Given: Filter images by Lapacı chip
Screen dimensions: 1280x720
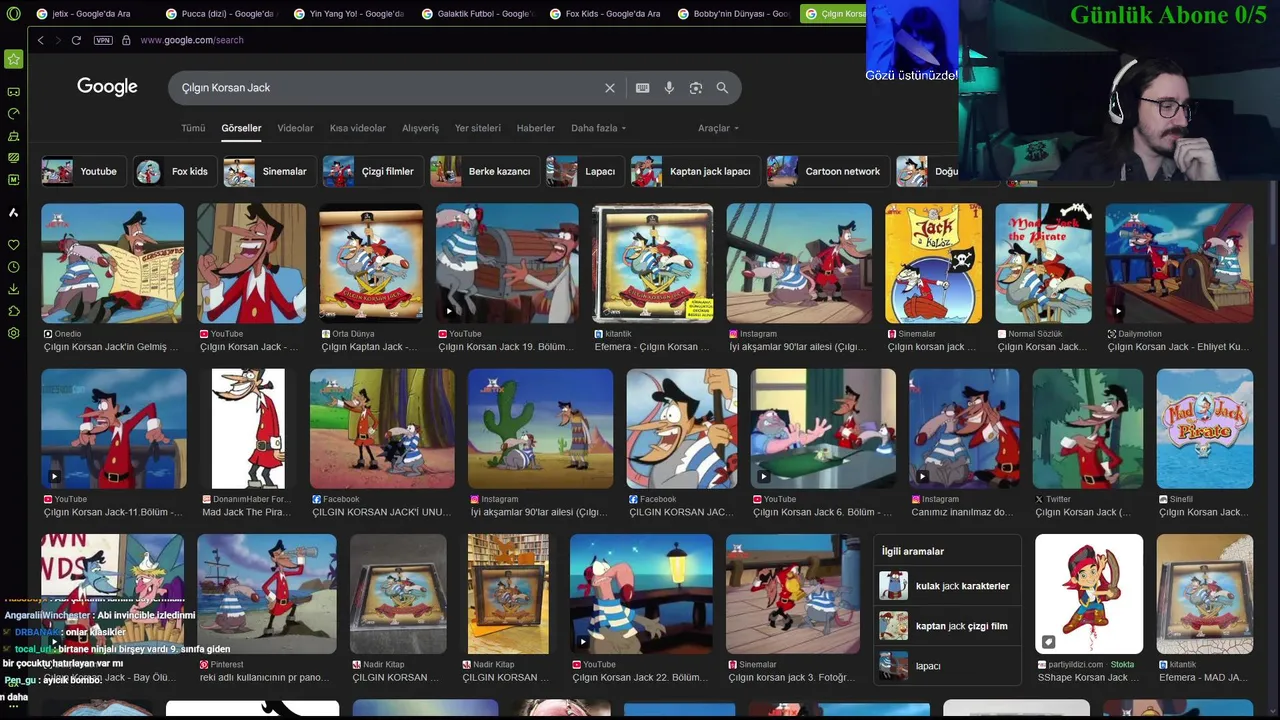Looking at the screenshot, I should [585, 171].
